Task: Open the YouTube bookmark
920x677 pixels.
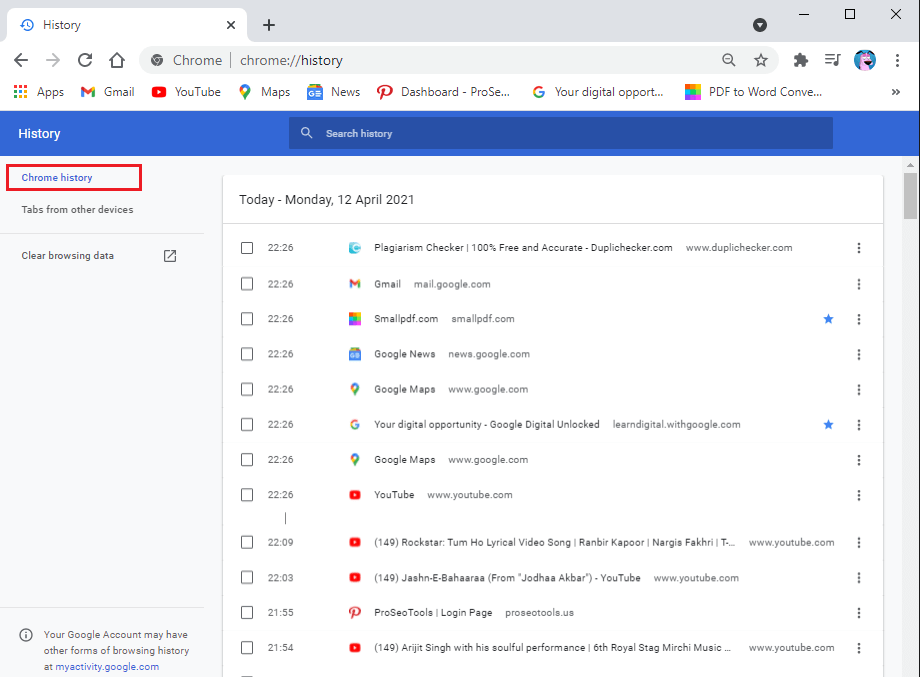Action: click(x=185, y=91)
